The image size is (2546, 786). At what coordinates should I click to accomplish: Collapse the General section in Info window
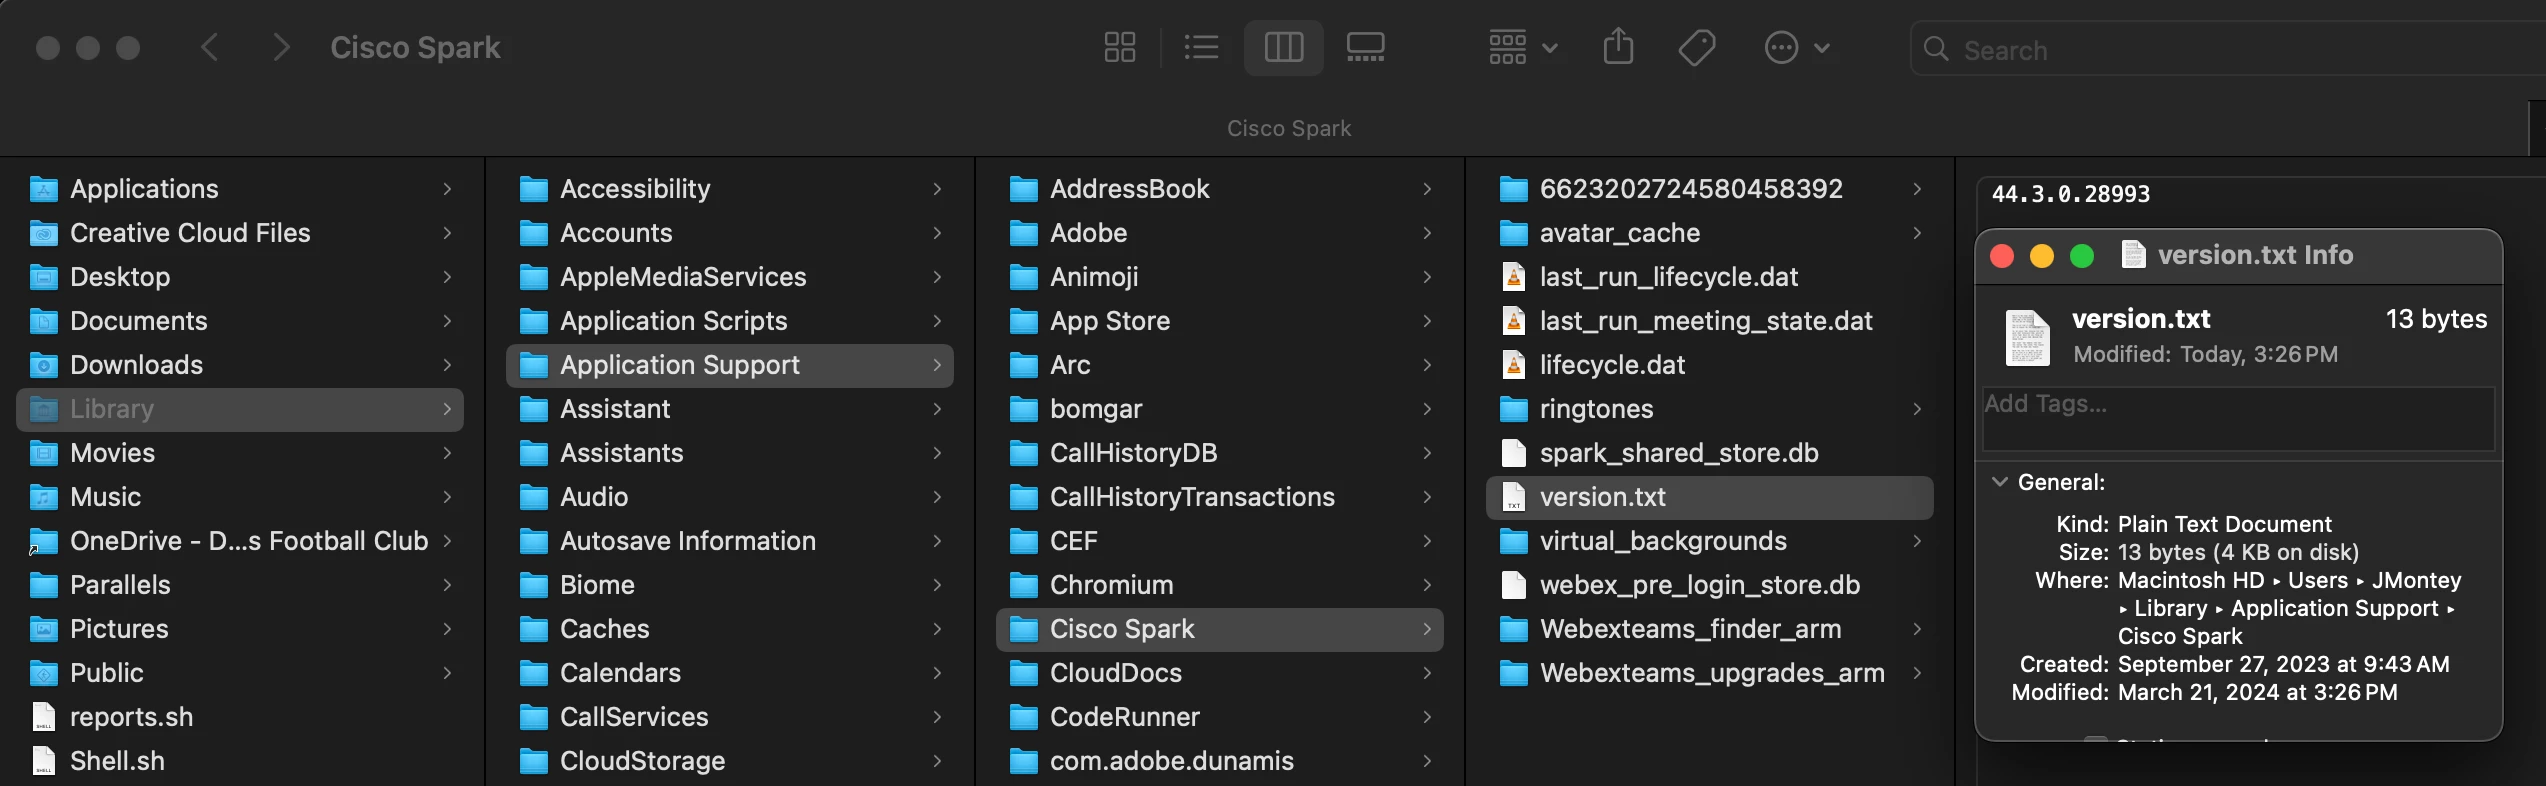pyautogui.click(x=2000, y=482)
